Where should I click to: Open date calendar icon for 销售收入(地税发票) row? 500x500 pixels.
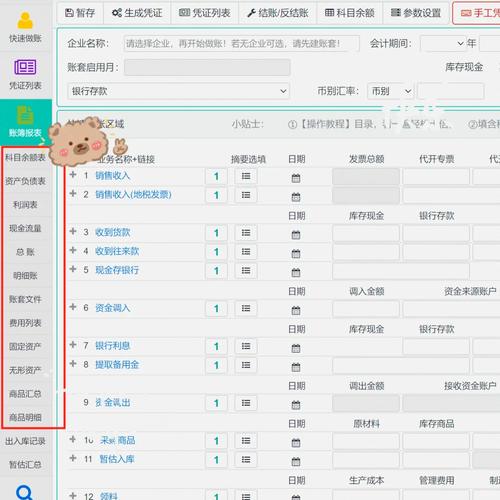296,197
